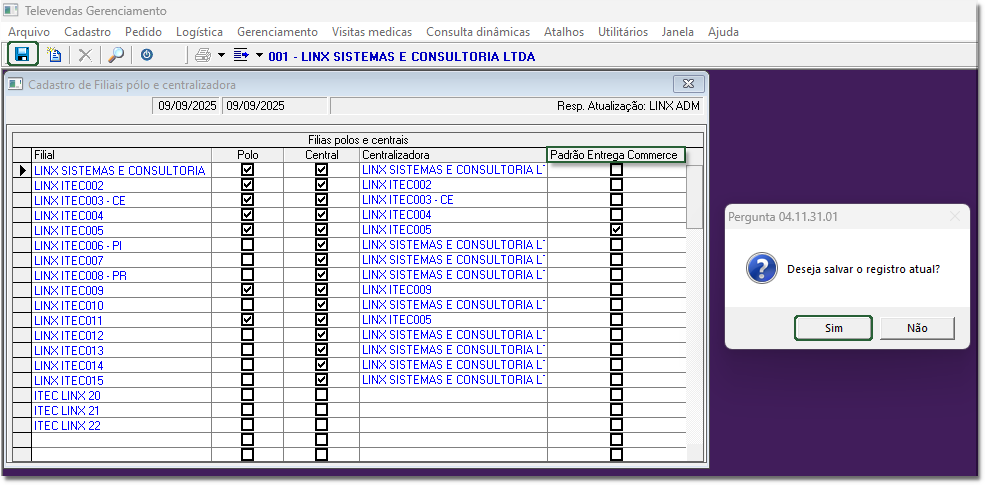
Task: Open the Logística menu
Action: click(199, 31)
